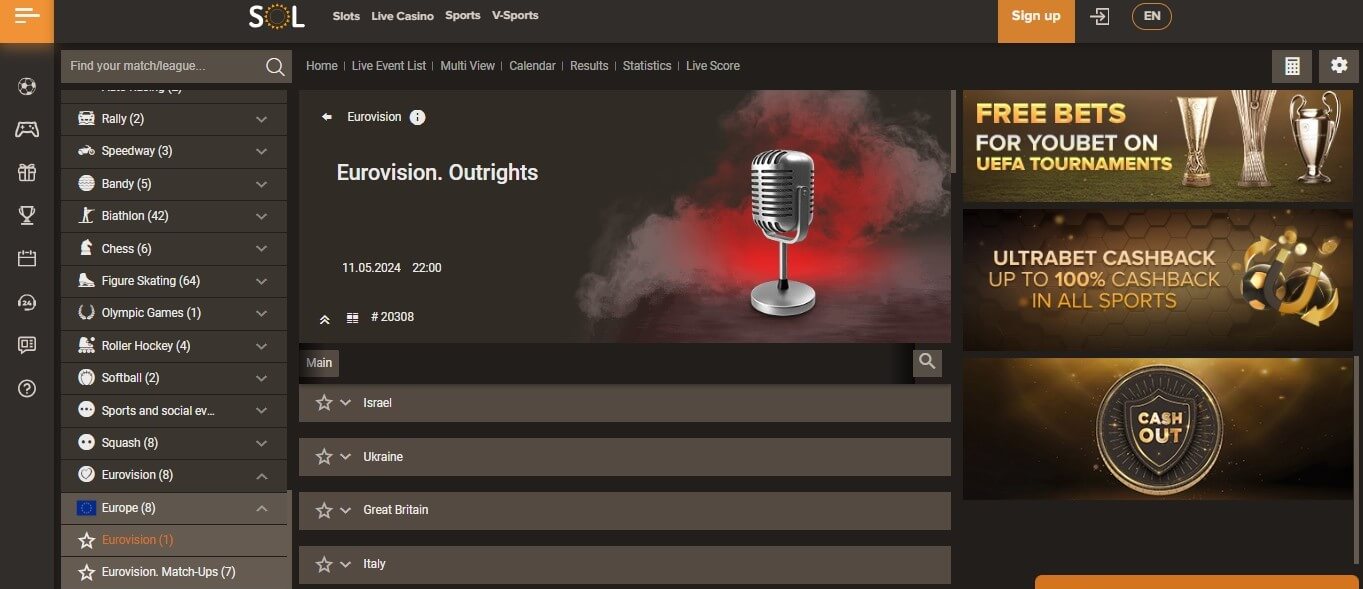
Task: Open the Sports menu
Action: click(462, 15)
